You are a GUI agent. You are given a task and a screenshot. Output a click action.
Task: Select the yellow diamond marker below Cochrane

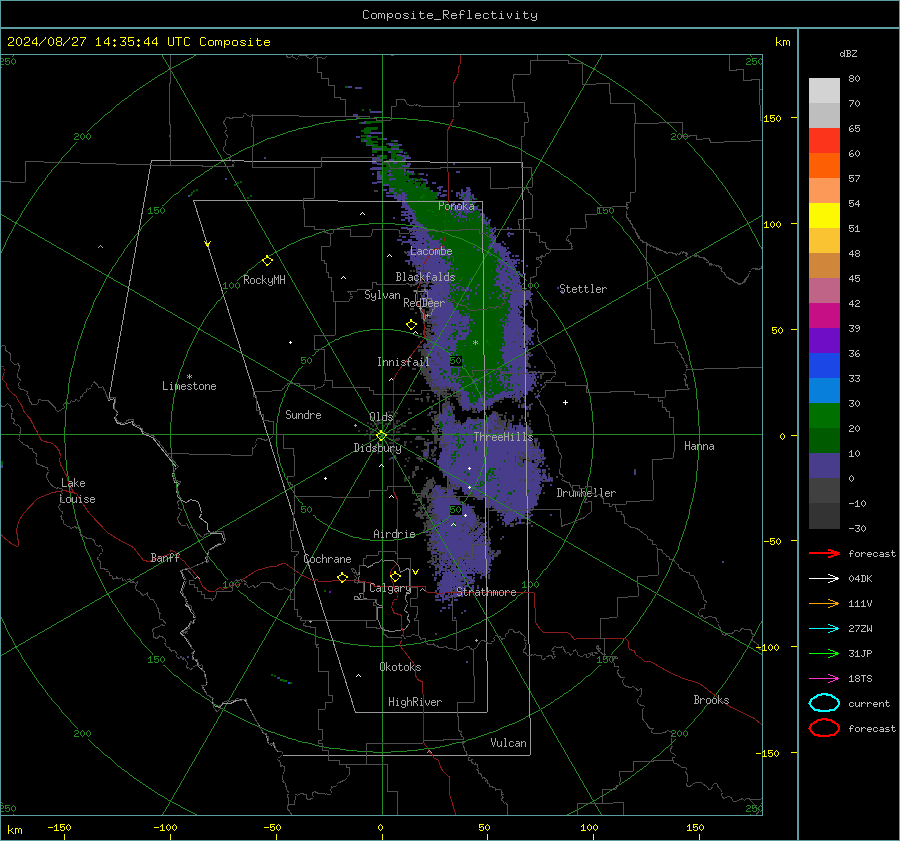pos(343,577)
